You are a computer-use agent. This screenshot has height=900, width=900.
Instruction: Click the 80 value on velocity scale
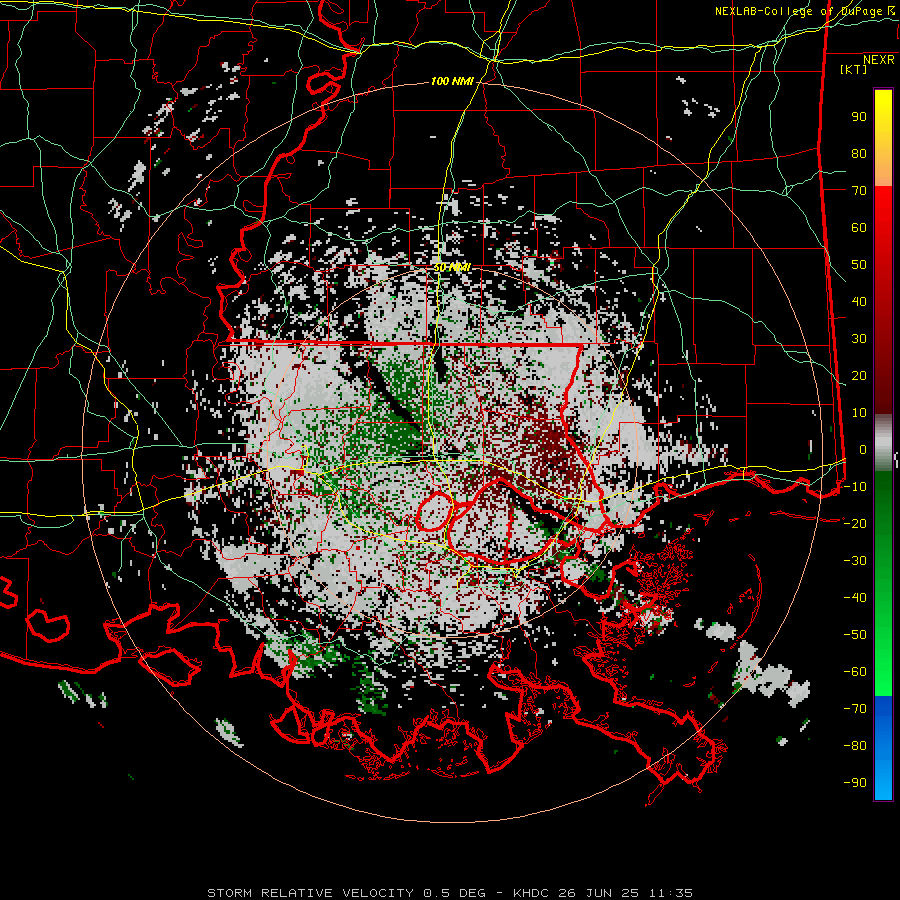859,153
